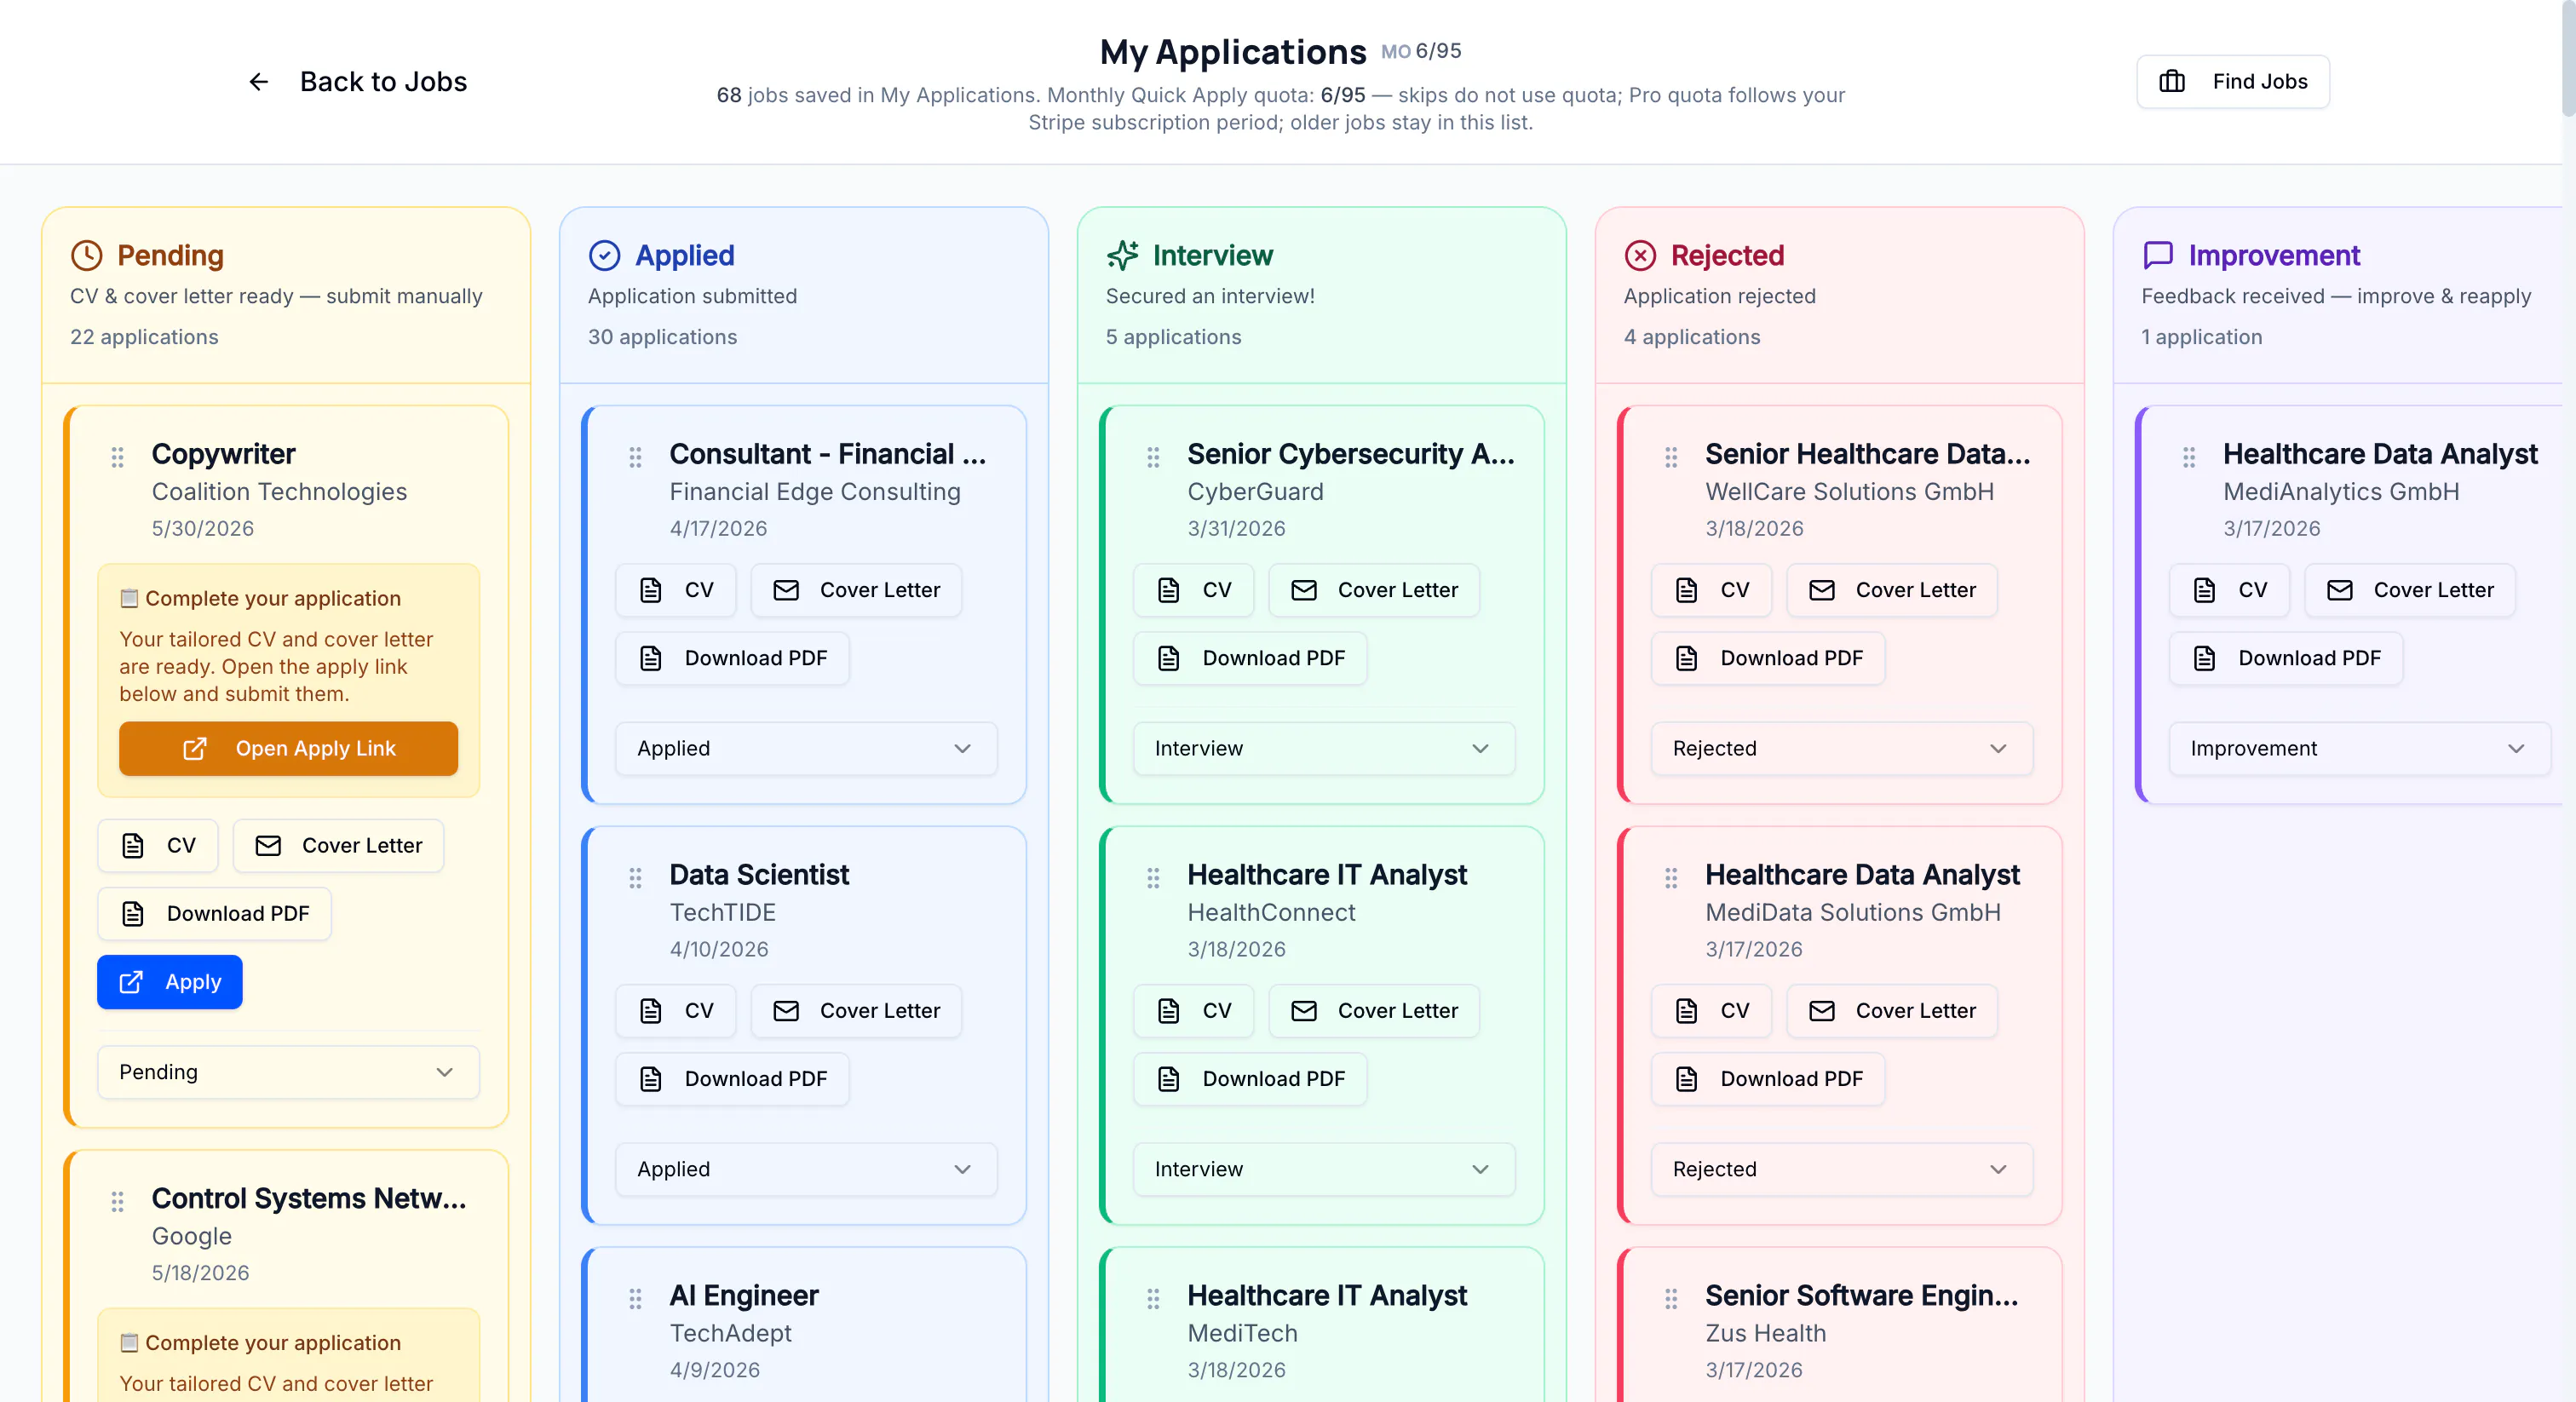The image size is (2576, 1402).
Task: Open the Rejected status dropdown on MediData card
Action: [1842, 1170]
